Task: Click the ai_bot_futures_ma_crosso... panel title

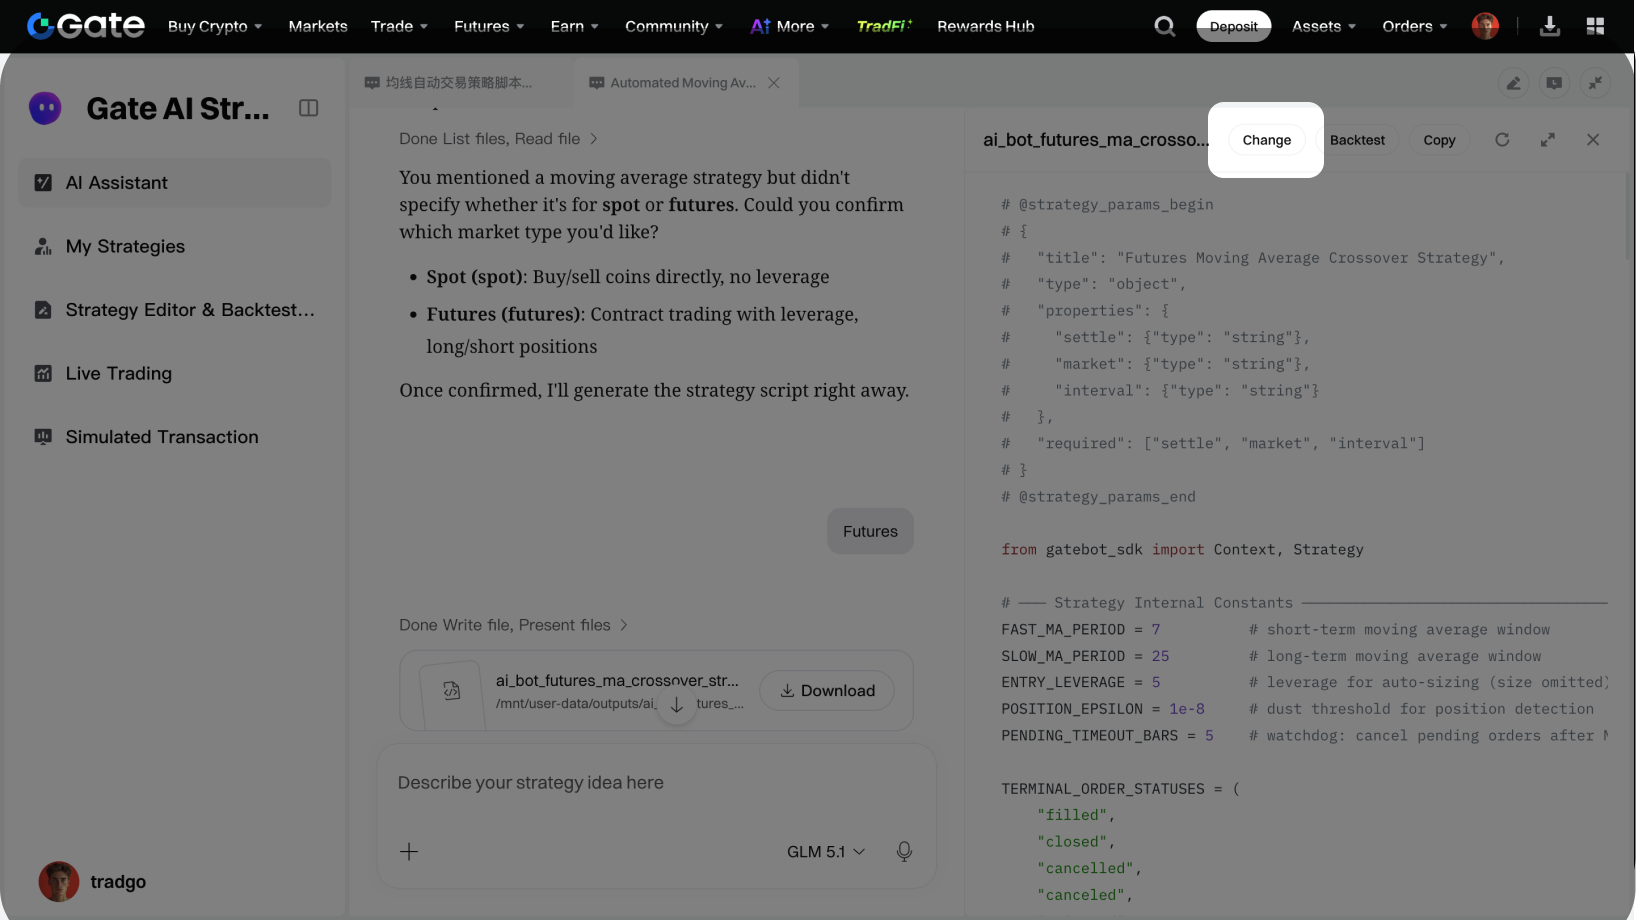Action: (x=1096, y=140)
